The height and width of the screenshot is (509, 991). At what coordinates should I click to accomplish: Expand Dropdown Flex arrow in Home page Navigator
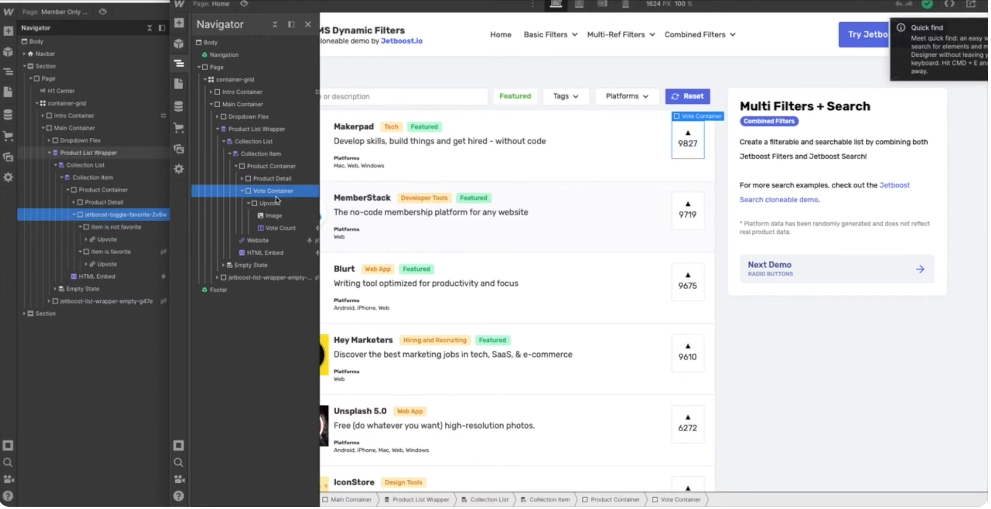click(x=217, y=116)
